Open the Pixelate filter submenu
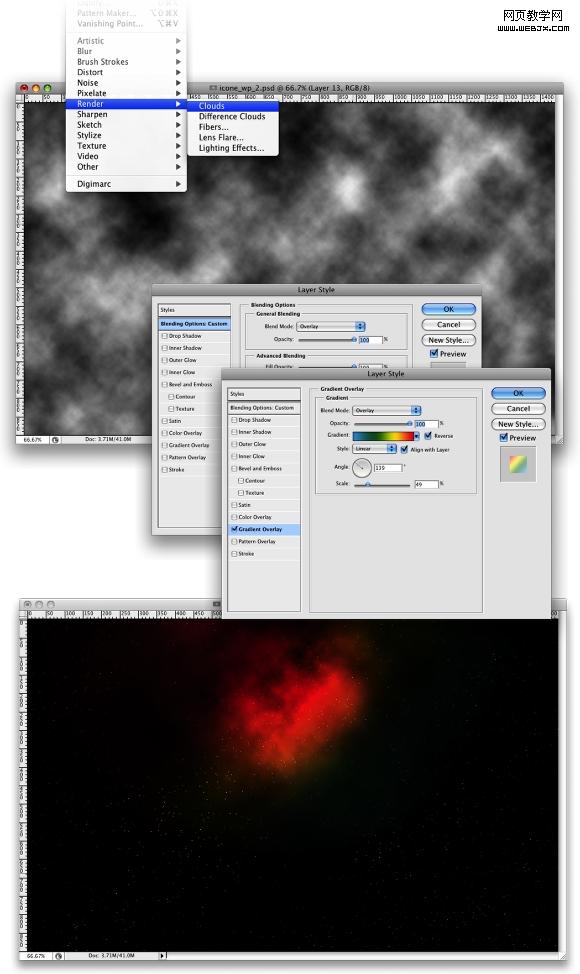 point(126,93)
